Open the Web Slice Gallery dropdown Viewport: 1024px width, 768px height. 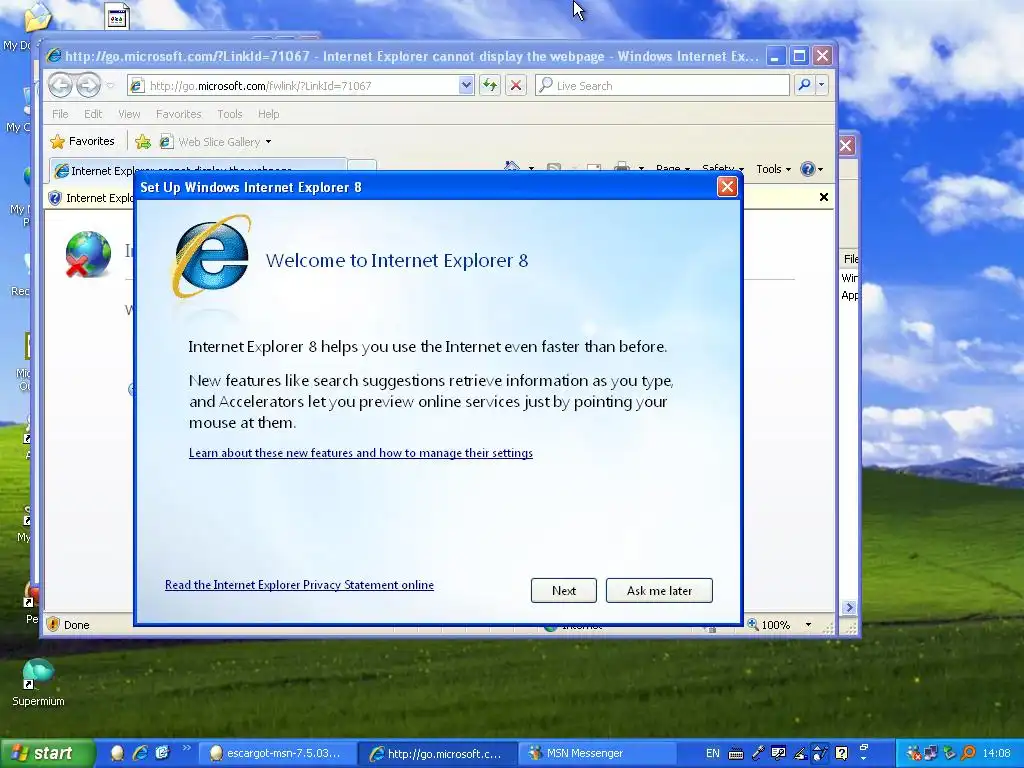pos(268,142)
